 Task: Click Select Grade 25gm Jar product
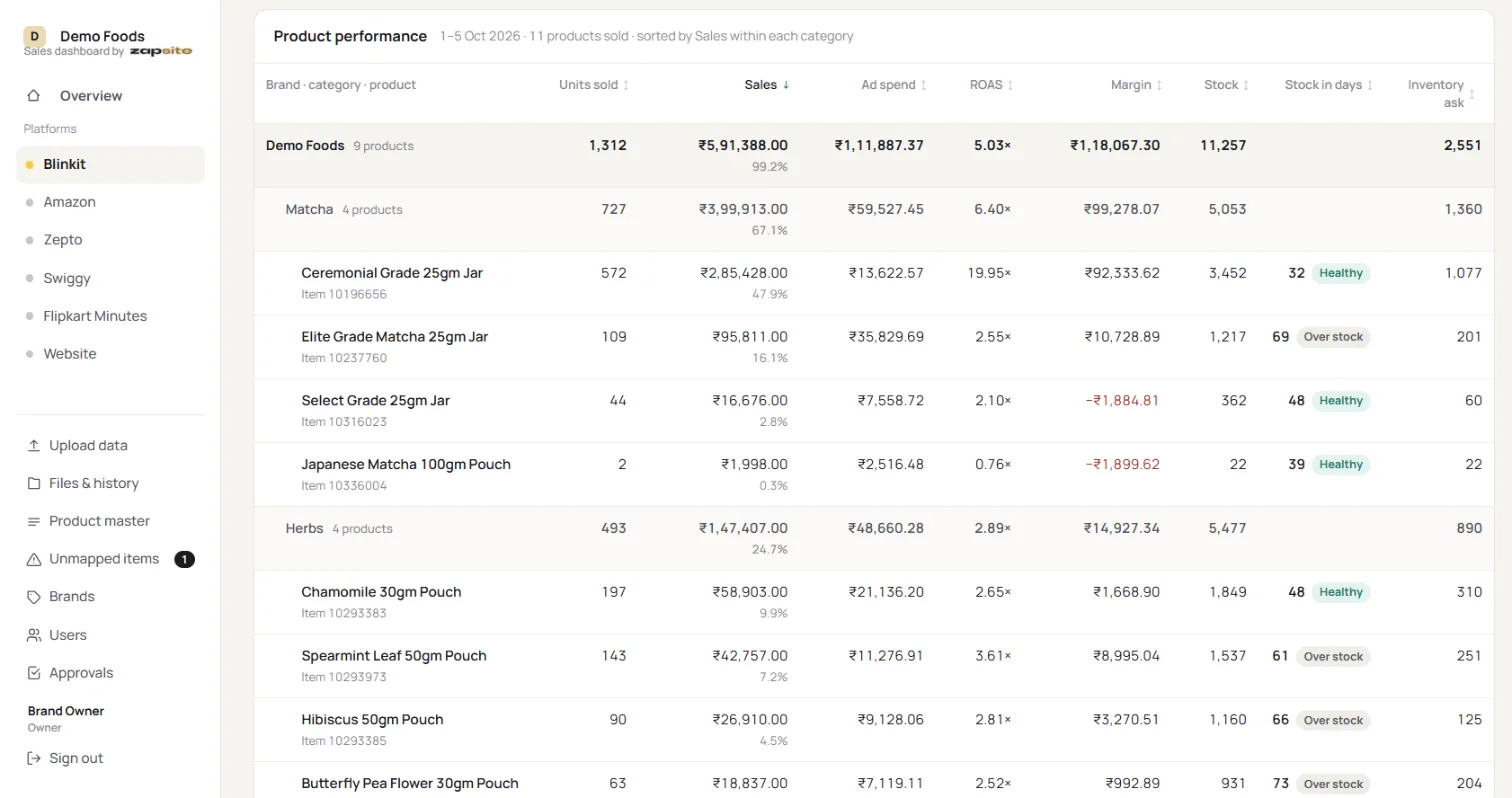tap(376, 401)
